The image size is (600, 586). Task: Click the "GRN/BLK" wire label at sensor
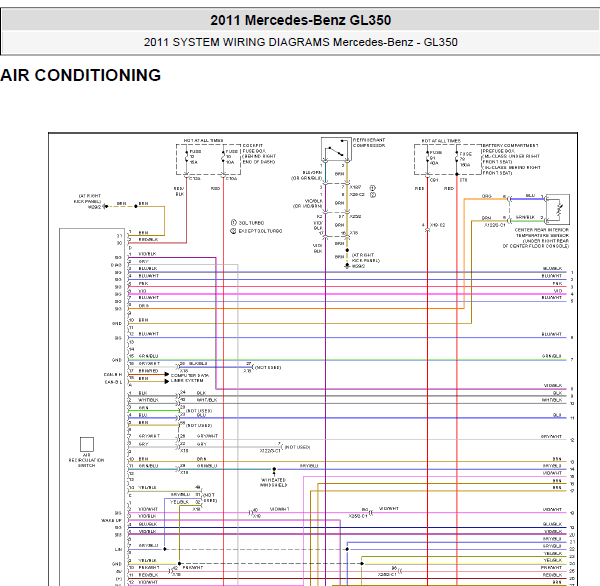(525, 217)
